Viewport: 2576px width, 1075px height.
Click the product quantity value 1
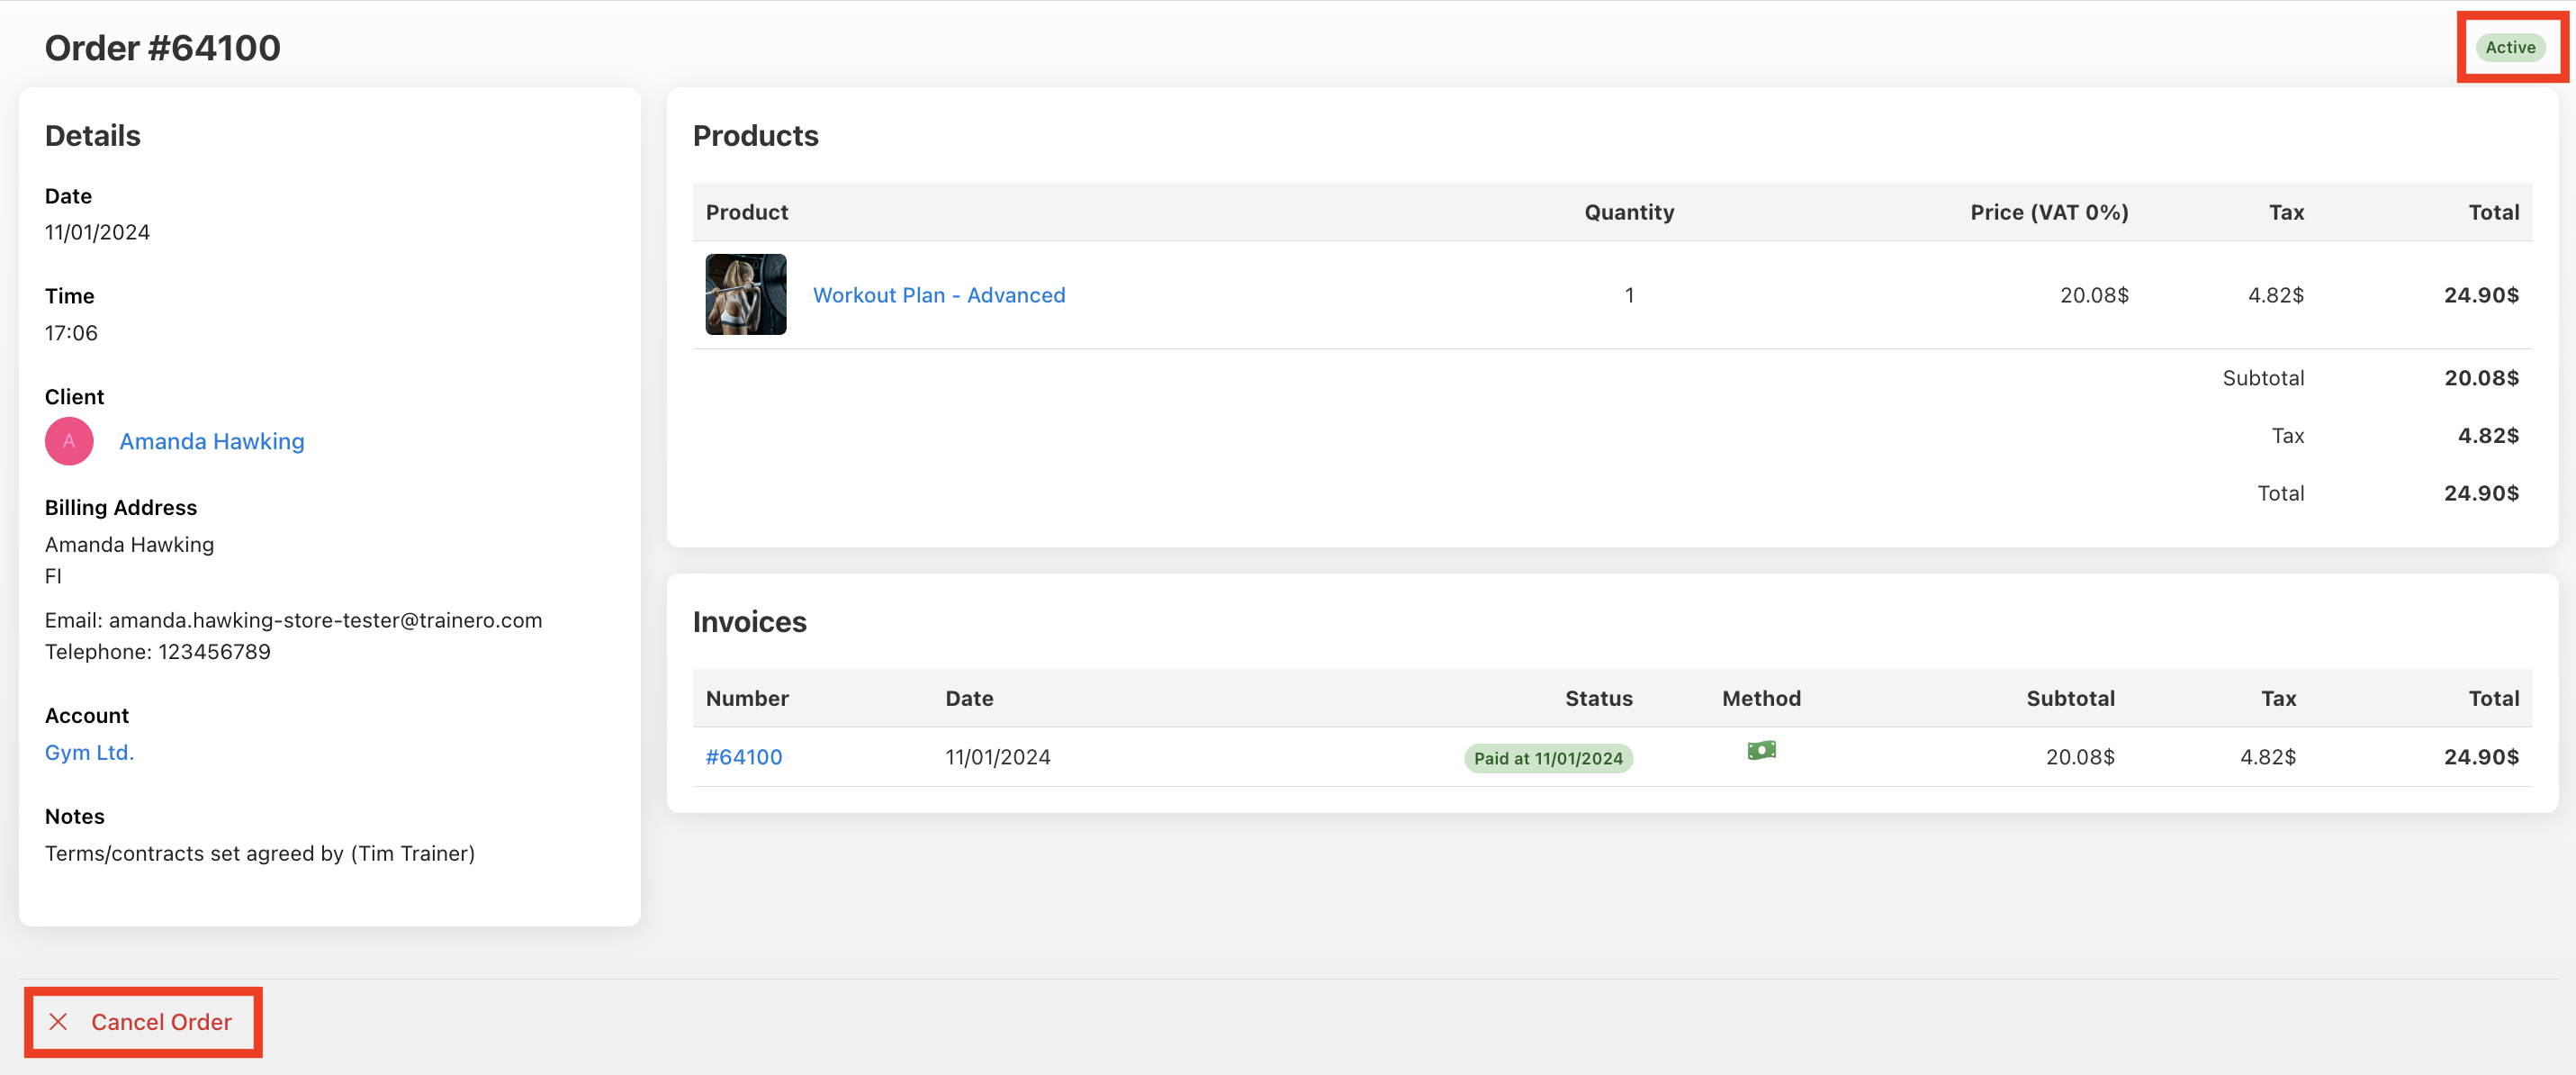click(x=1629, y=295)
